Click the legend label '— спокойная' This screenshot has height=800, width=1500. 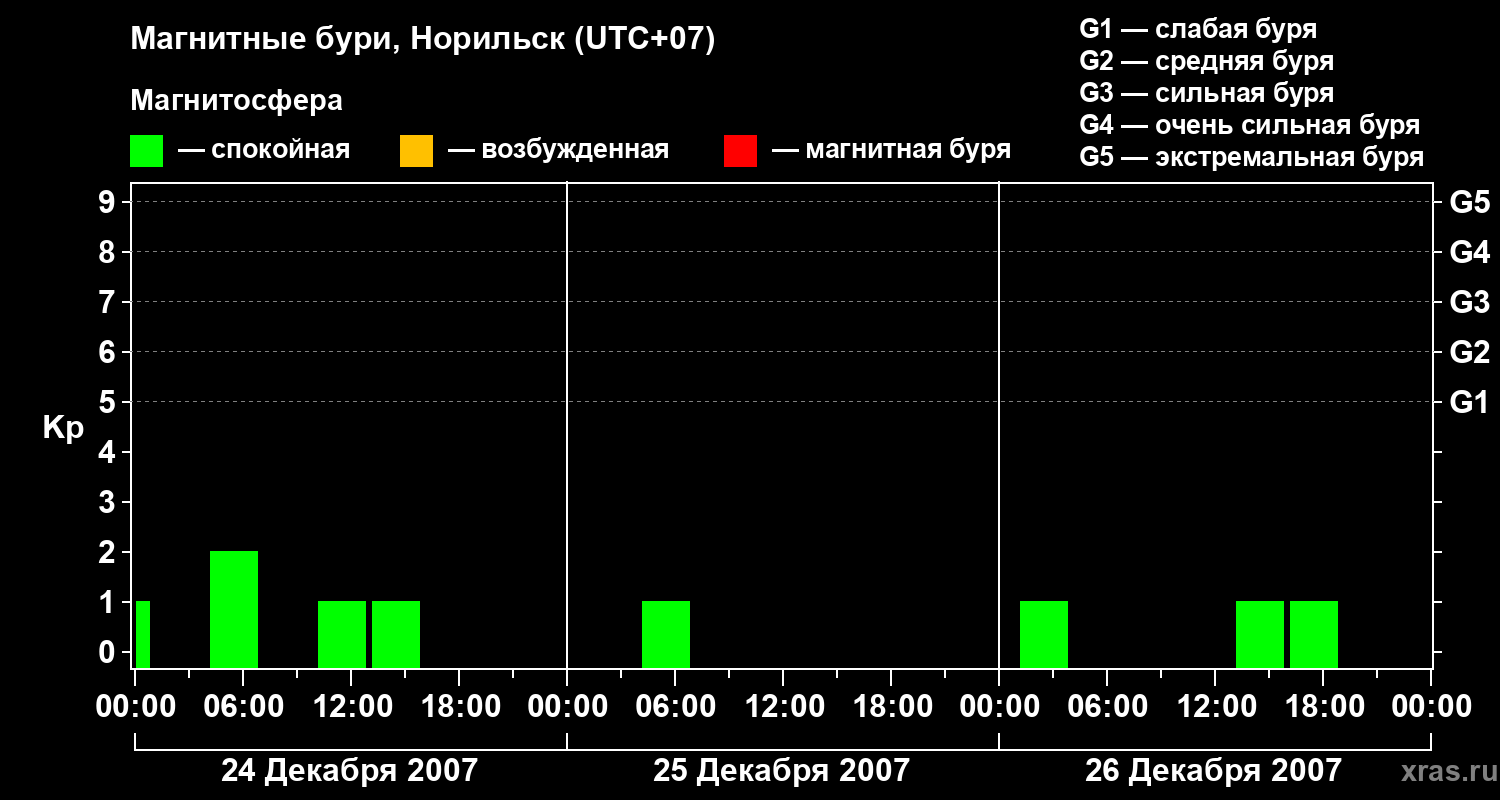(x=264, y=151)
